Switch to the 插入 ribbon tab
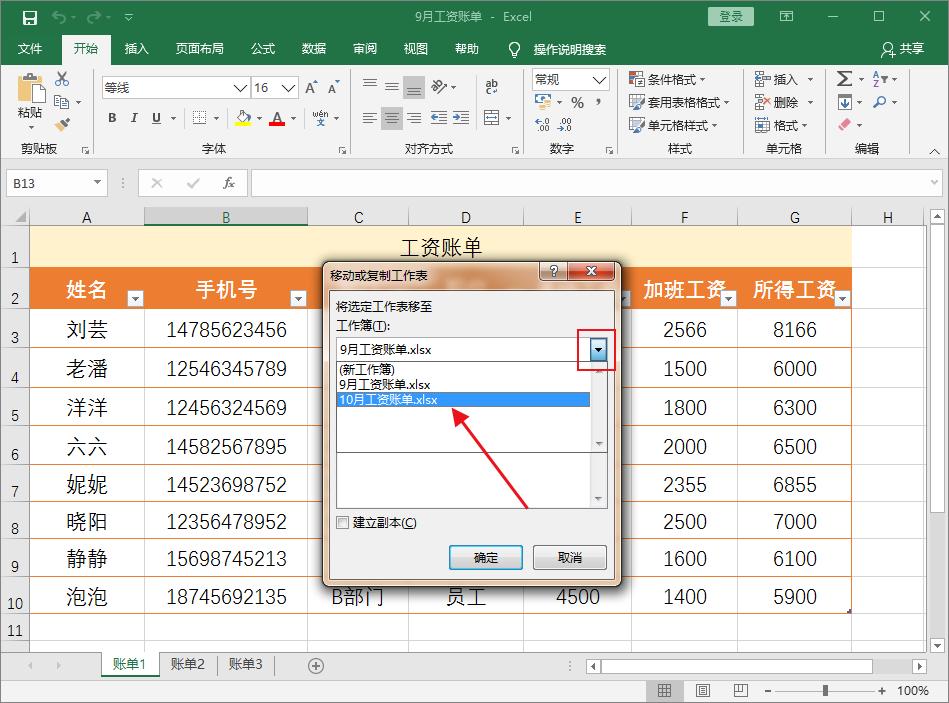Image resolution: width=949 pixels, height=703 pixels. point(137,50)
